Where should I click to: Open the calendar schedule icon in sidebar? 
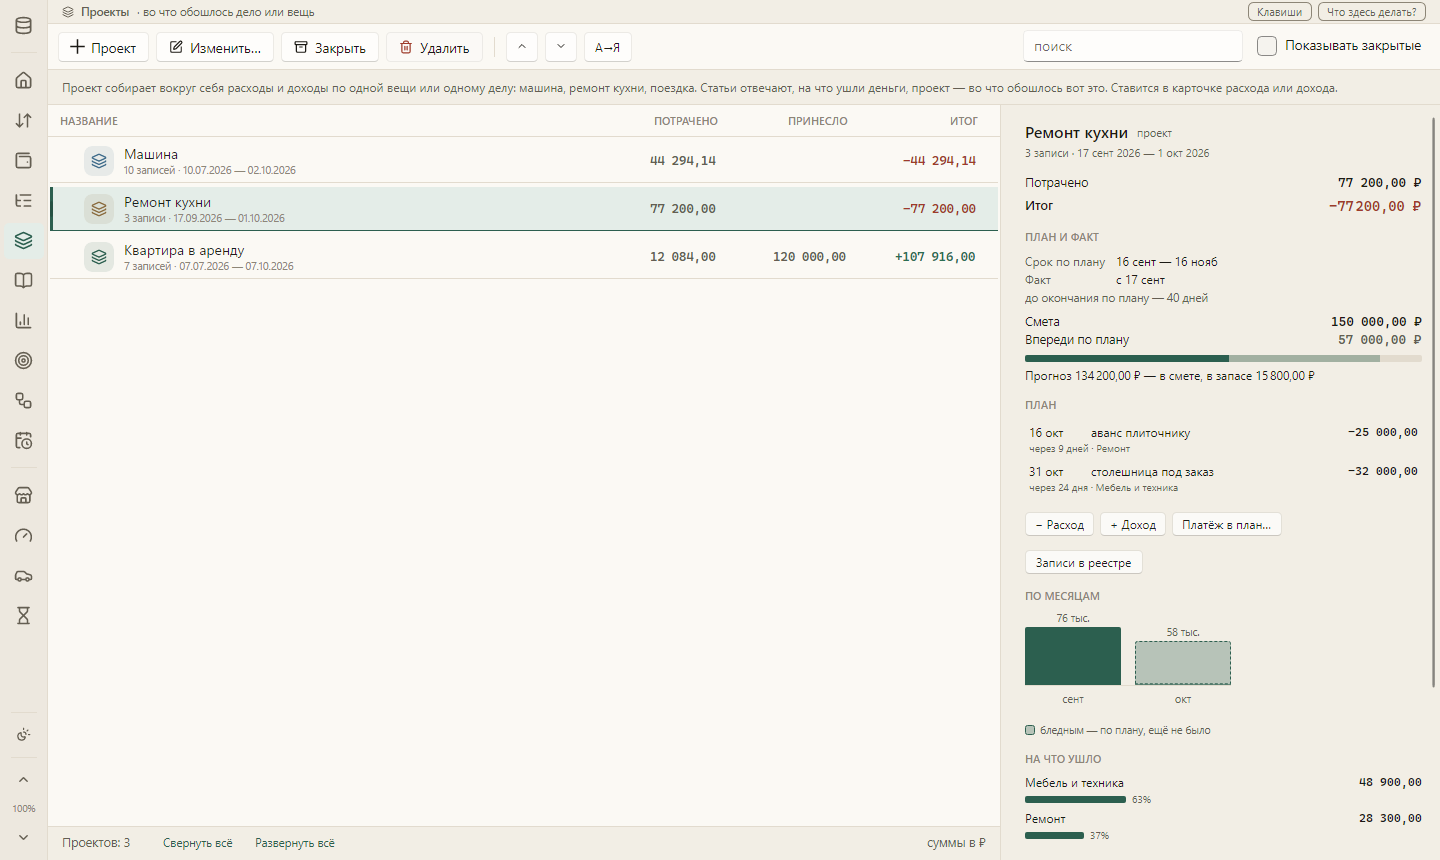click(x=24, y=440)
